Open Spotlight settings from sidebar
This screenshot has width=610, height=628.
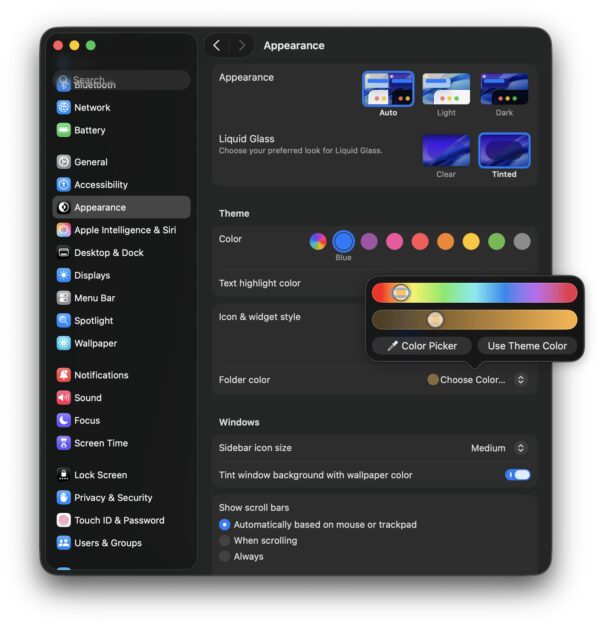pos(93,321)
